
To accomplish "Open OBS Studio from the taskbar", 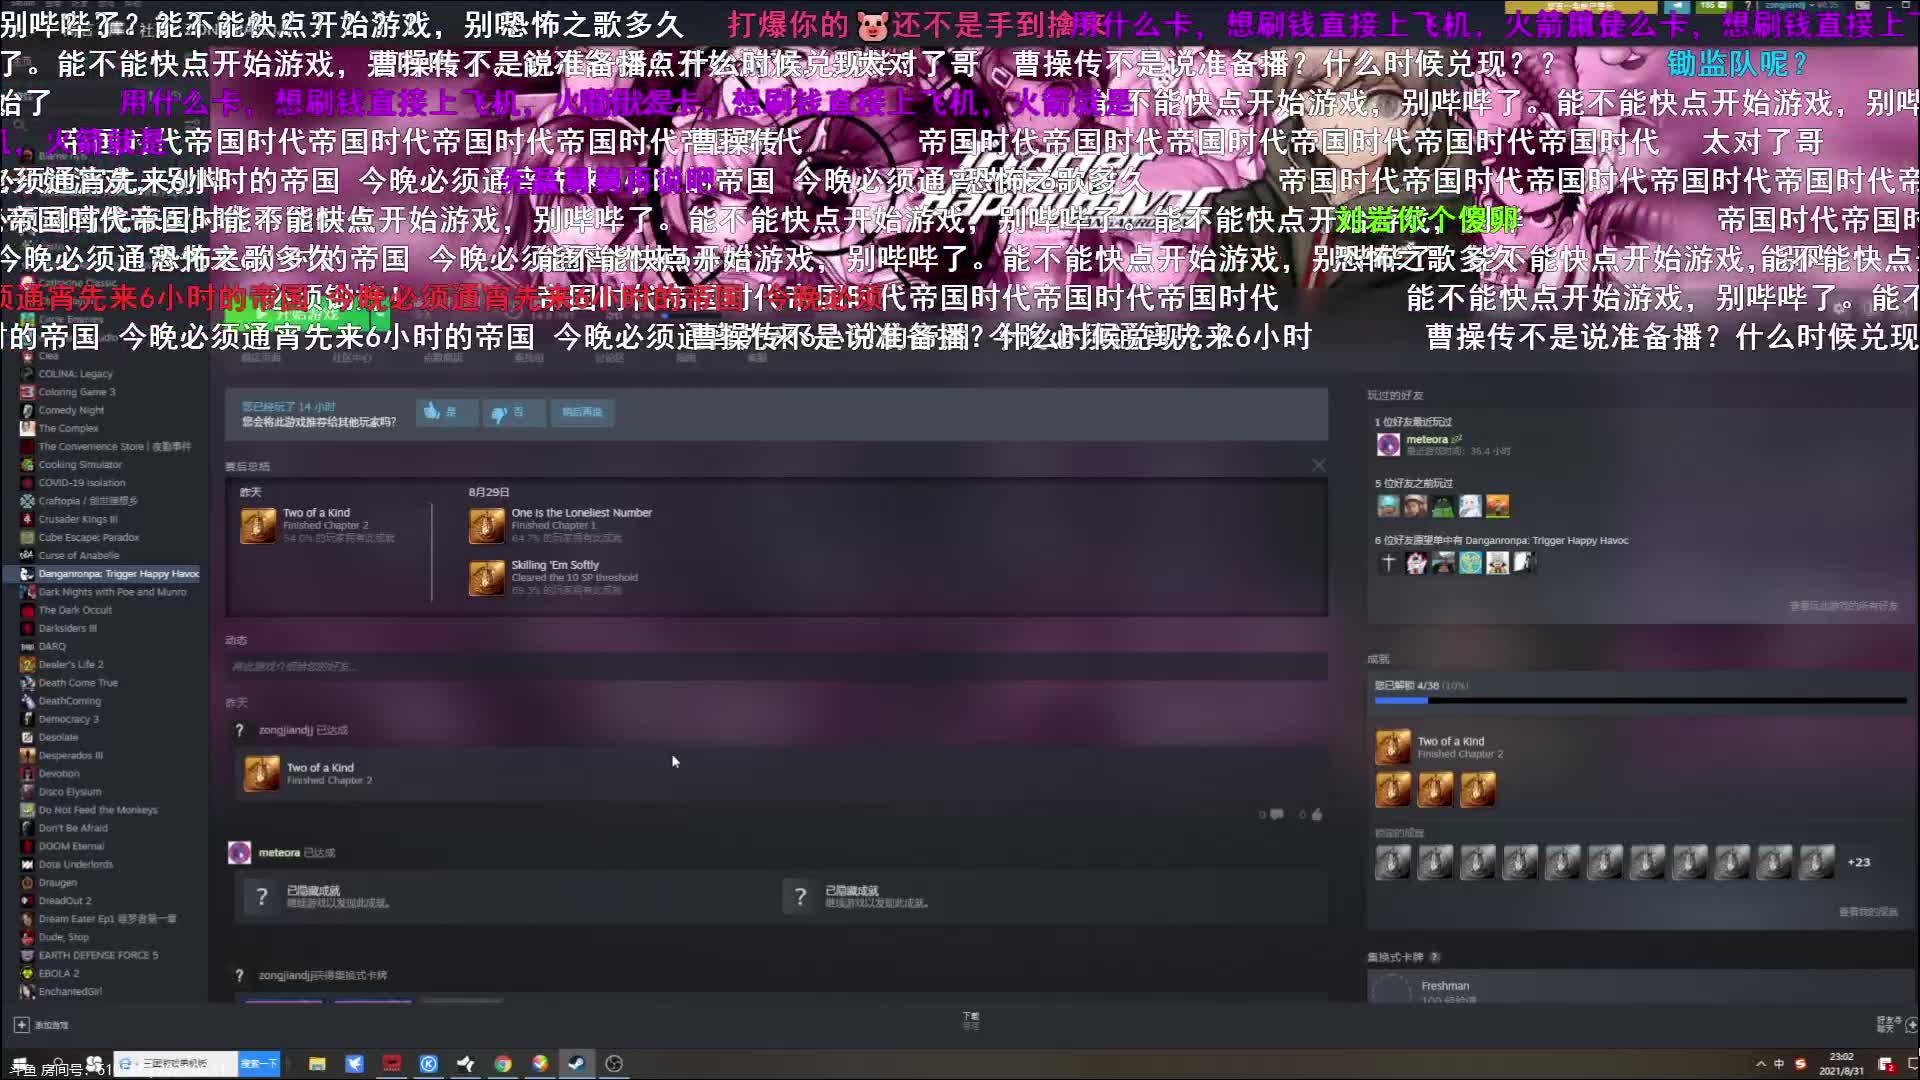I will click(x=614, y=1064).
